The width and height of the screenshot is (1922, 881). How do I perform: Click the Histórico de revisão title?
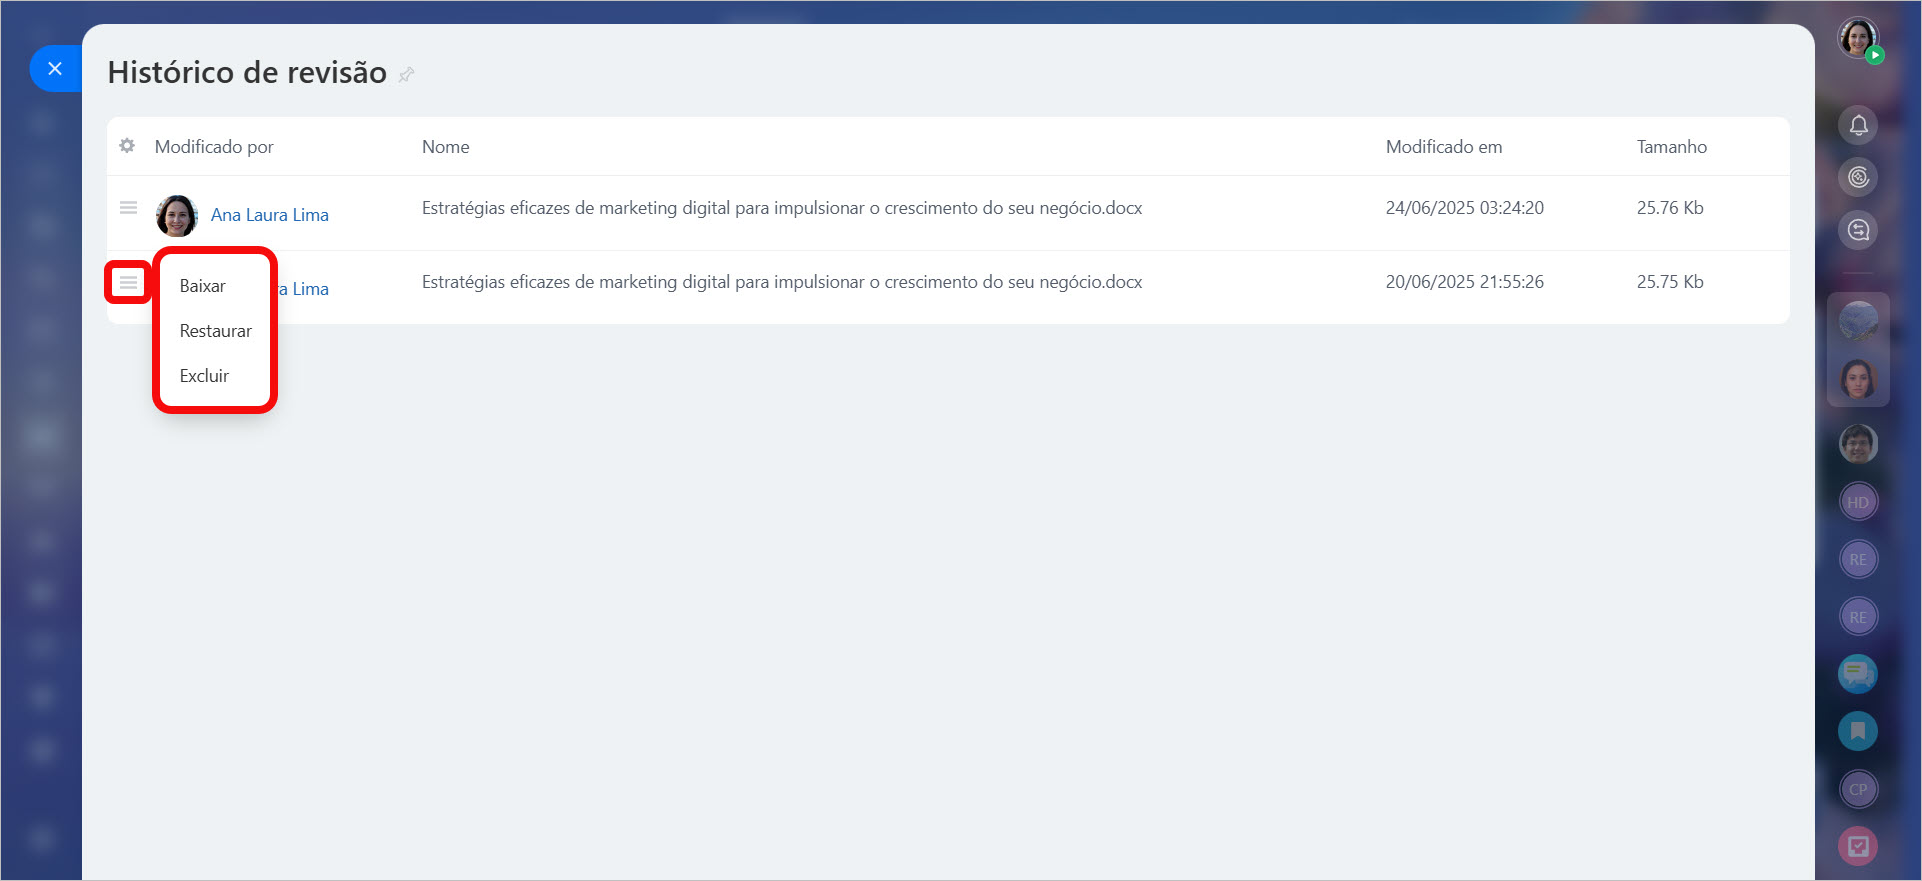pos(247,72)
